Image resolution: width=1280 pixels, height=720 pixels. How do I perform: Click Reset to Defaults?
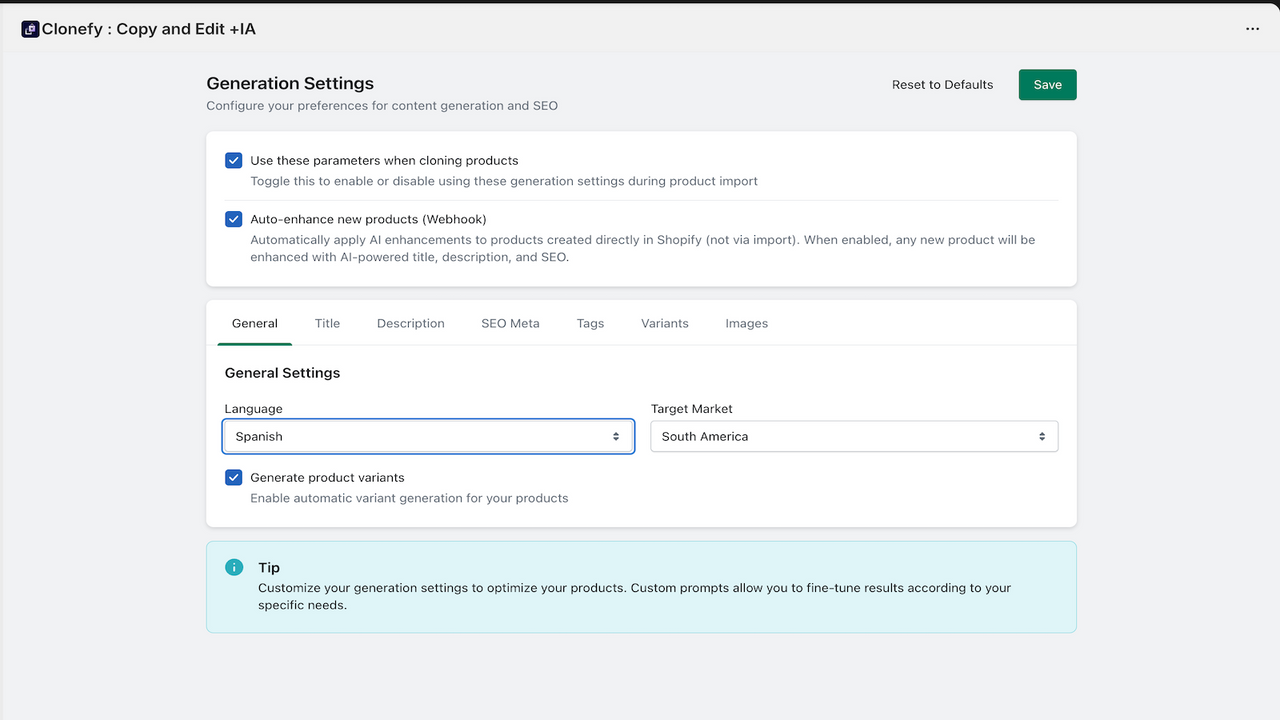[x=943, y=85]
